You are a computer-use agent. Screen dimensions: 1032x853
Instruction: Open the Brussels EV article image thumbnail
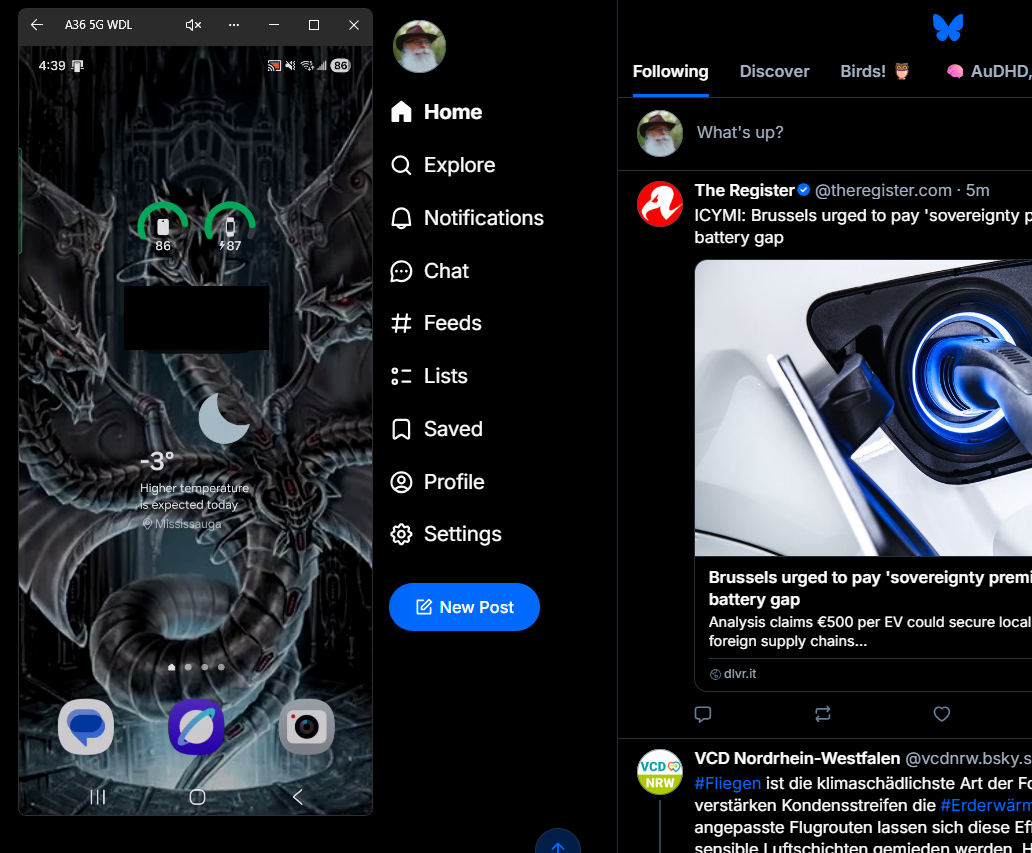pyautogui.click(x=863, y=408)
